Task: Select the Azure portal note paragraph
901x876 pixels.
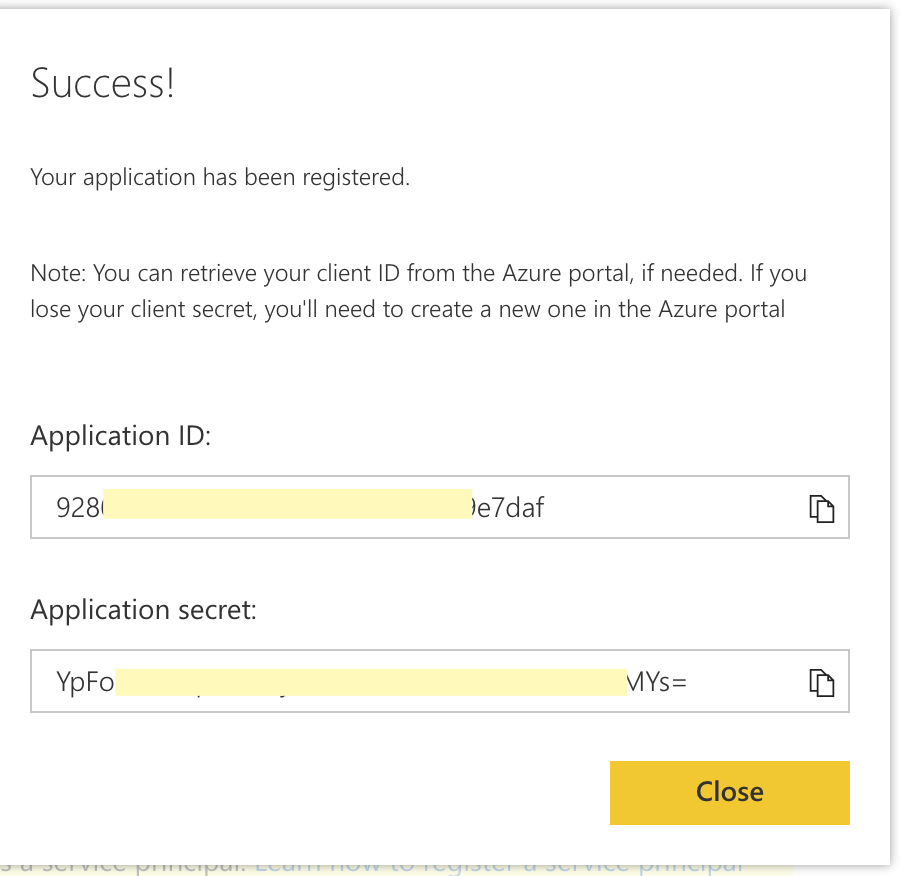Action: pos(418,291)
